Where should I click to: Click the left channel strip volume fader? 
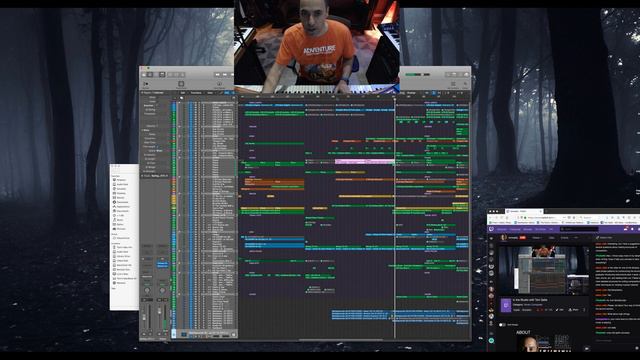(x=144, y=317)
